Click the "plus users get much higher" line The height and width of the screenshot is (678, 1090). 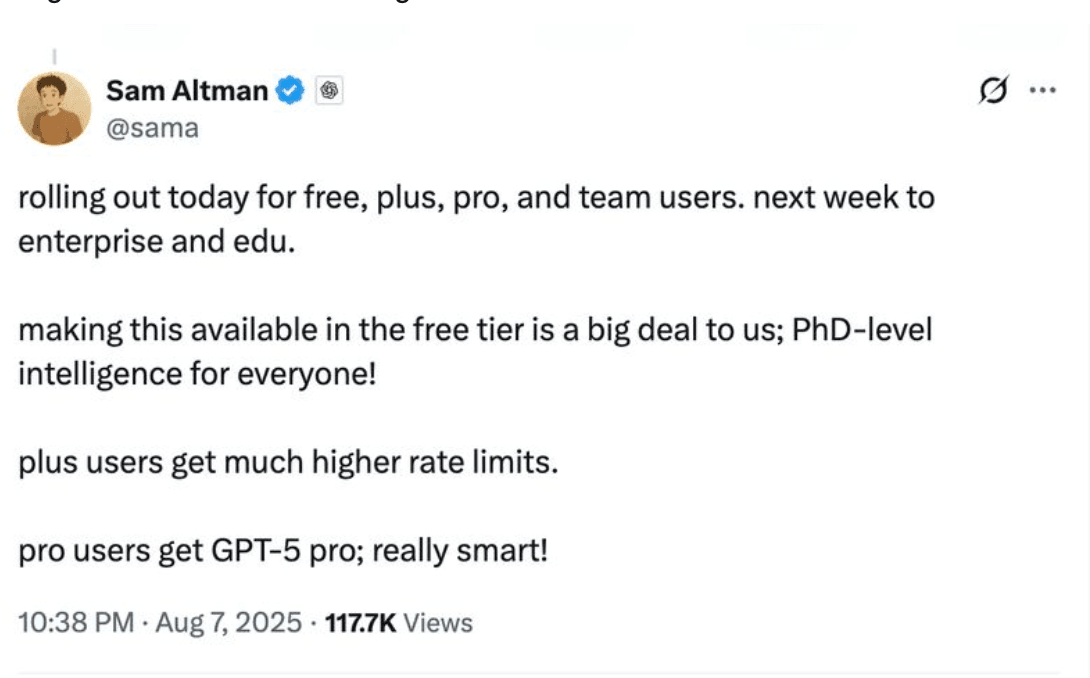coord(287,463)
